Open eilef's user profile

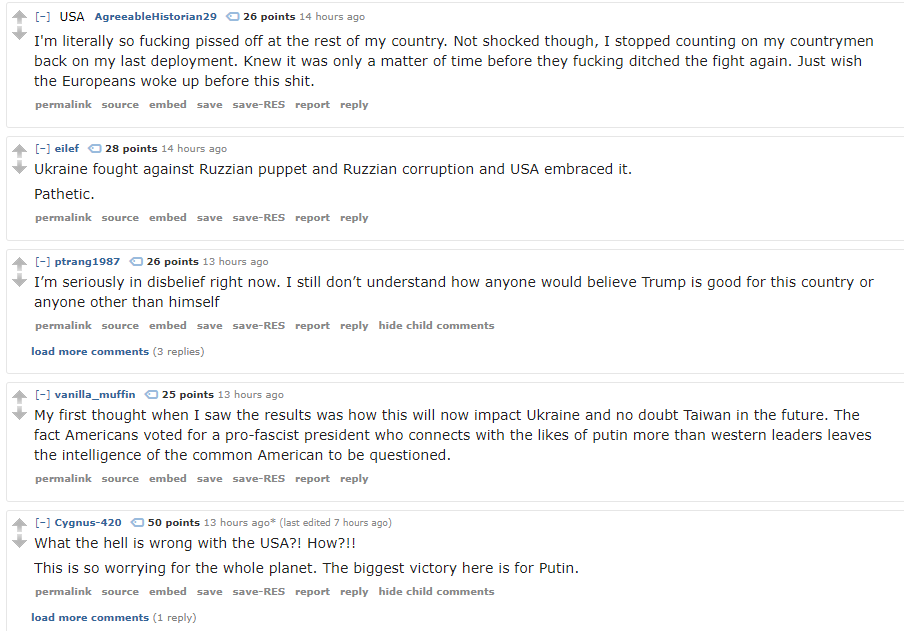pyautogui.click(x=67, y=149)
